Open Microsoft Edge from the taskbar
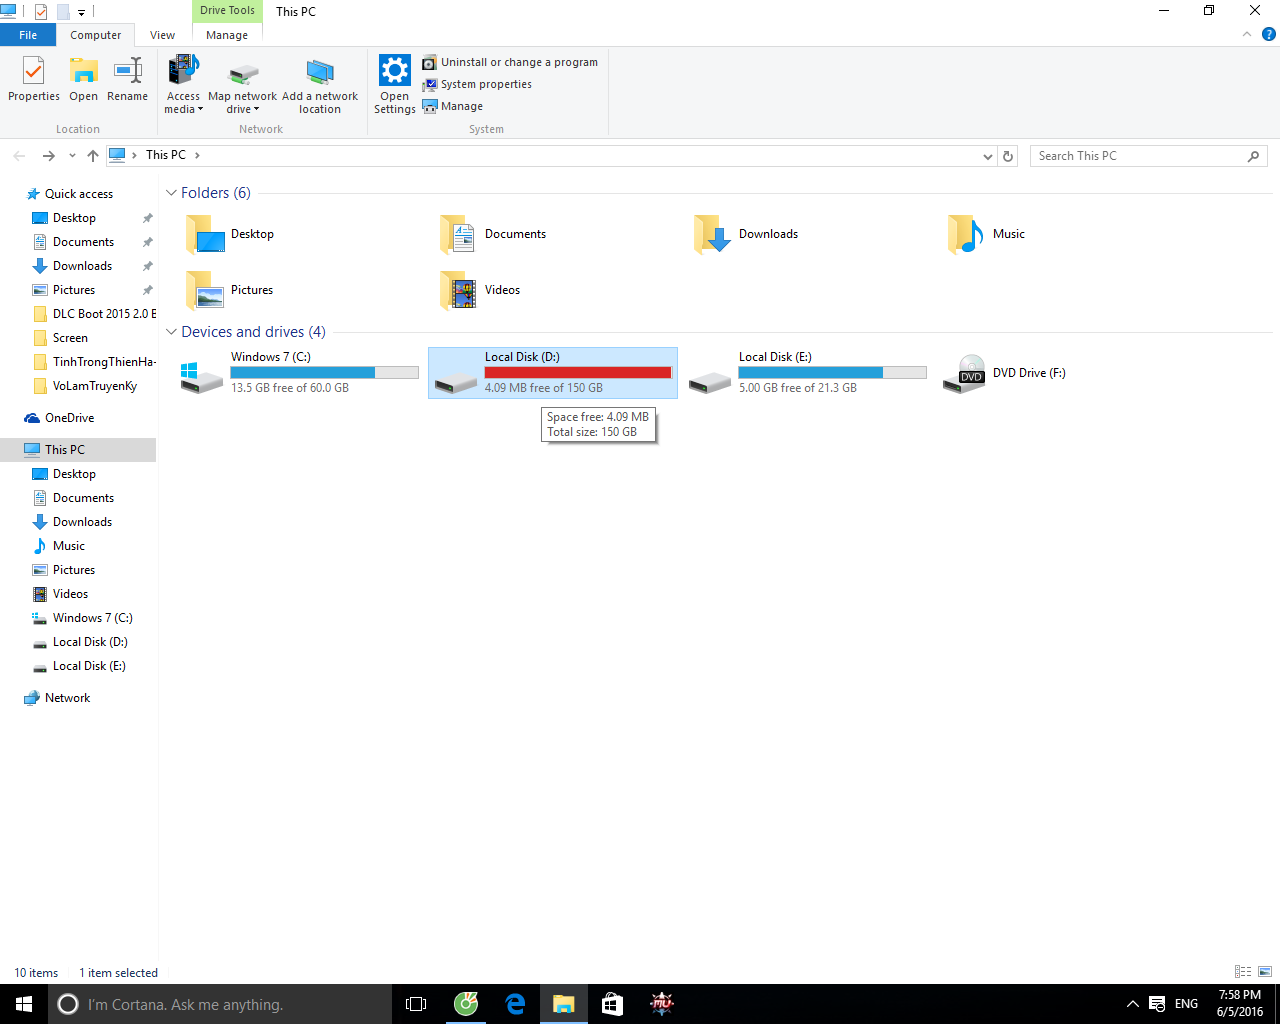This screenshot has width=1280, height=1024. pyautogui.click(x=515, y=1004)
